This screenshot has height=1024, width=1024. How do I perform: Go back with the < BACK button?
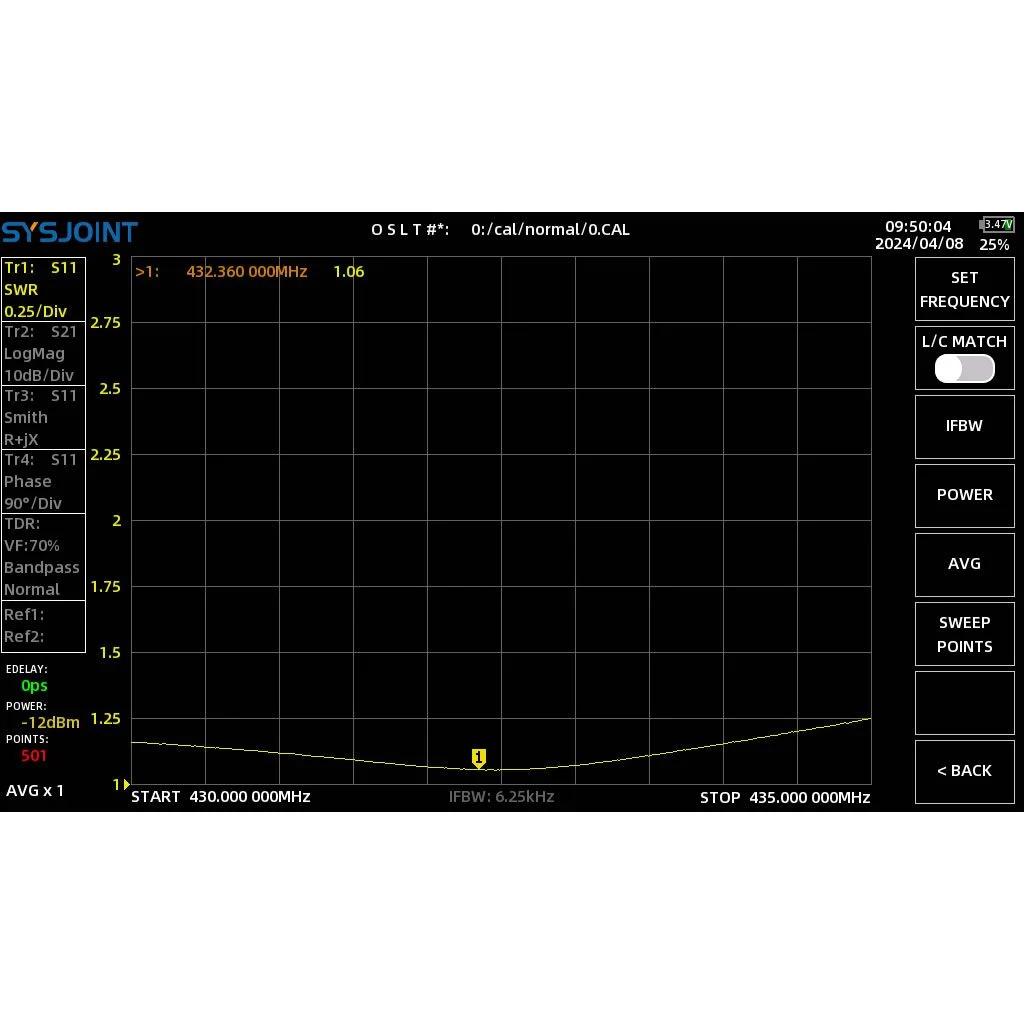click(964, 771)
